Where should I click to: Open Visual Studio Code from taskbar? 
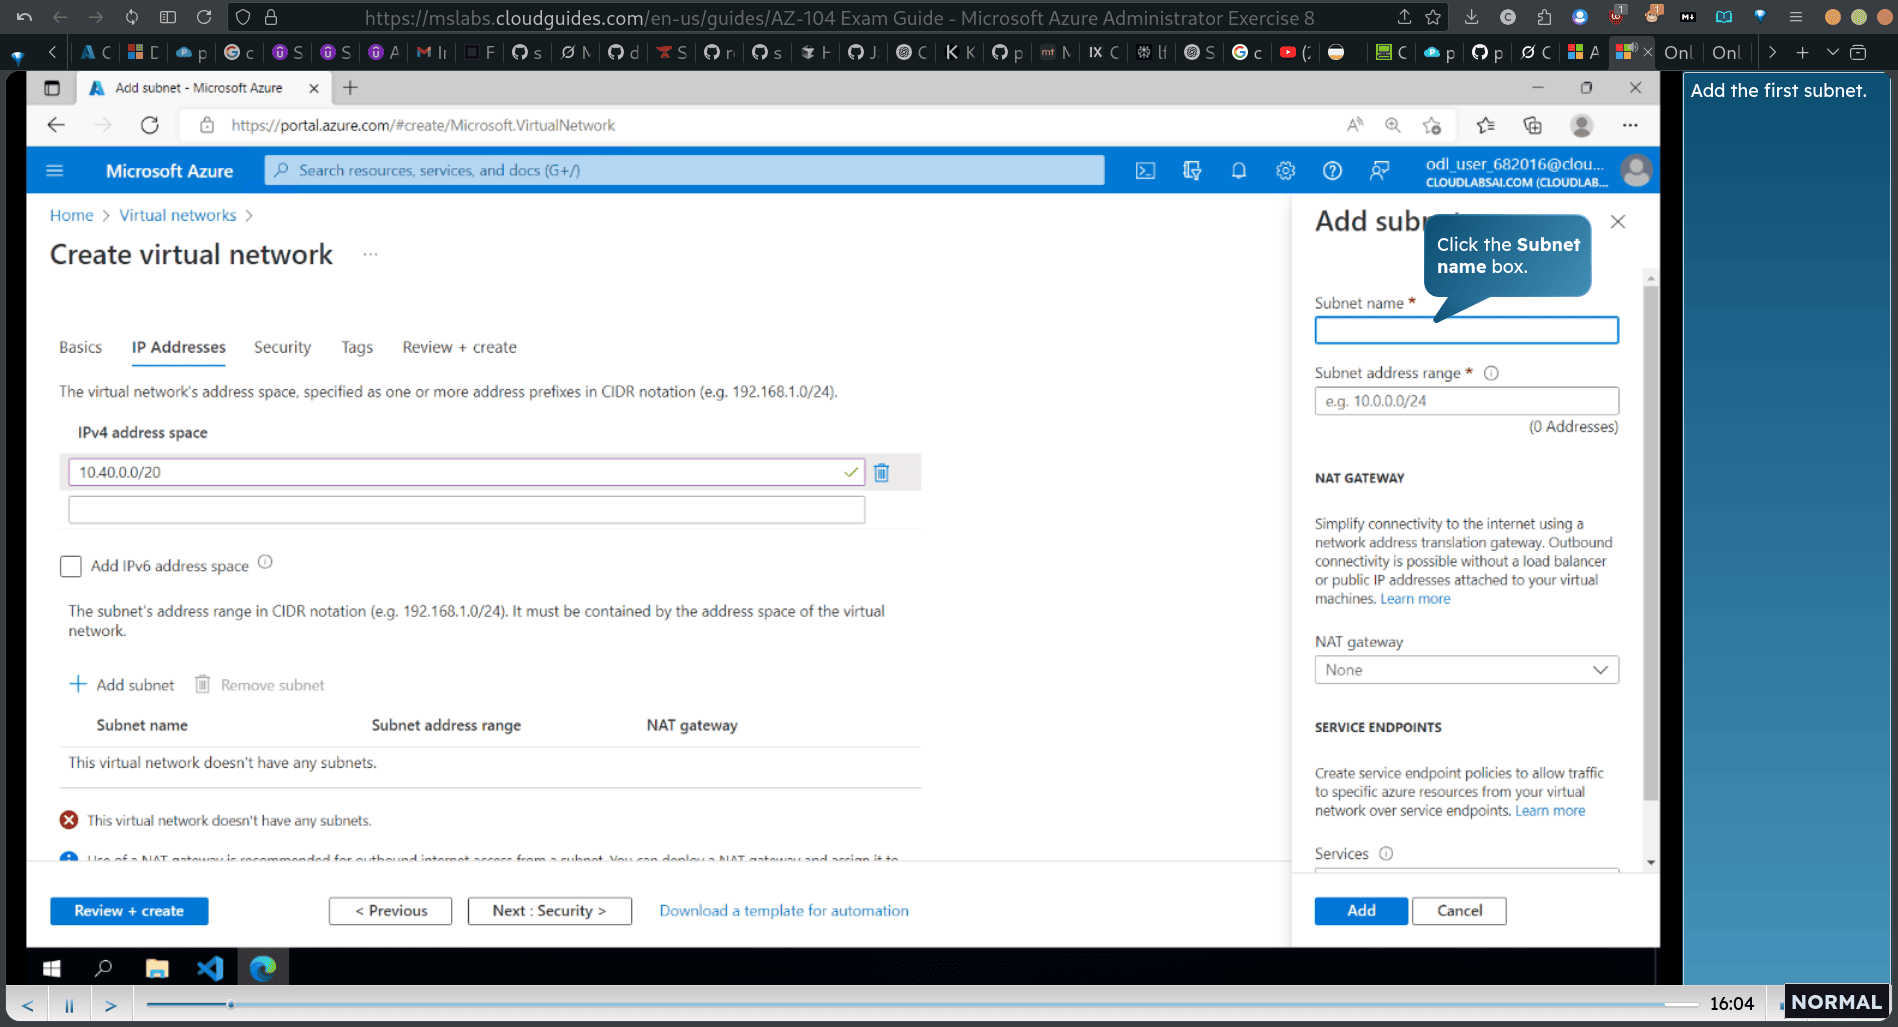coord(210,968)
